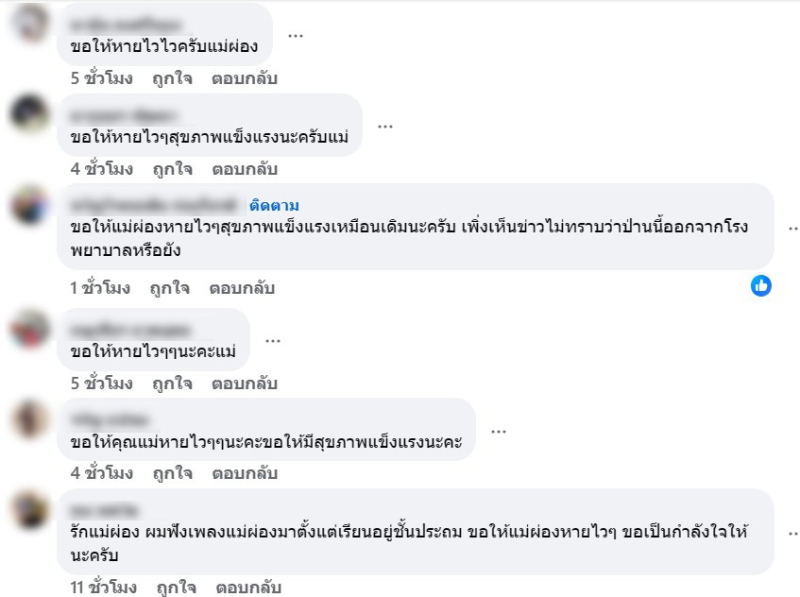Reply to the comment posted 1 ชั่วโมง ago
Viewport: 800px width, 597px height.
point(242,288)
